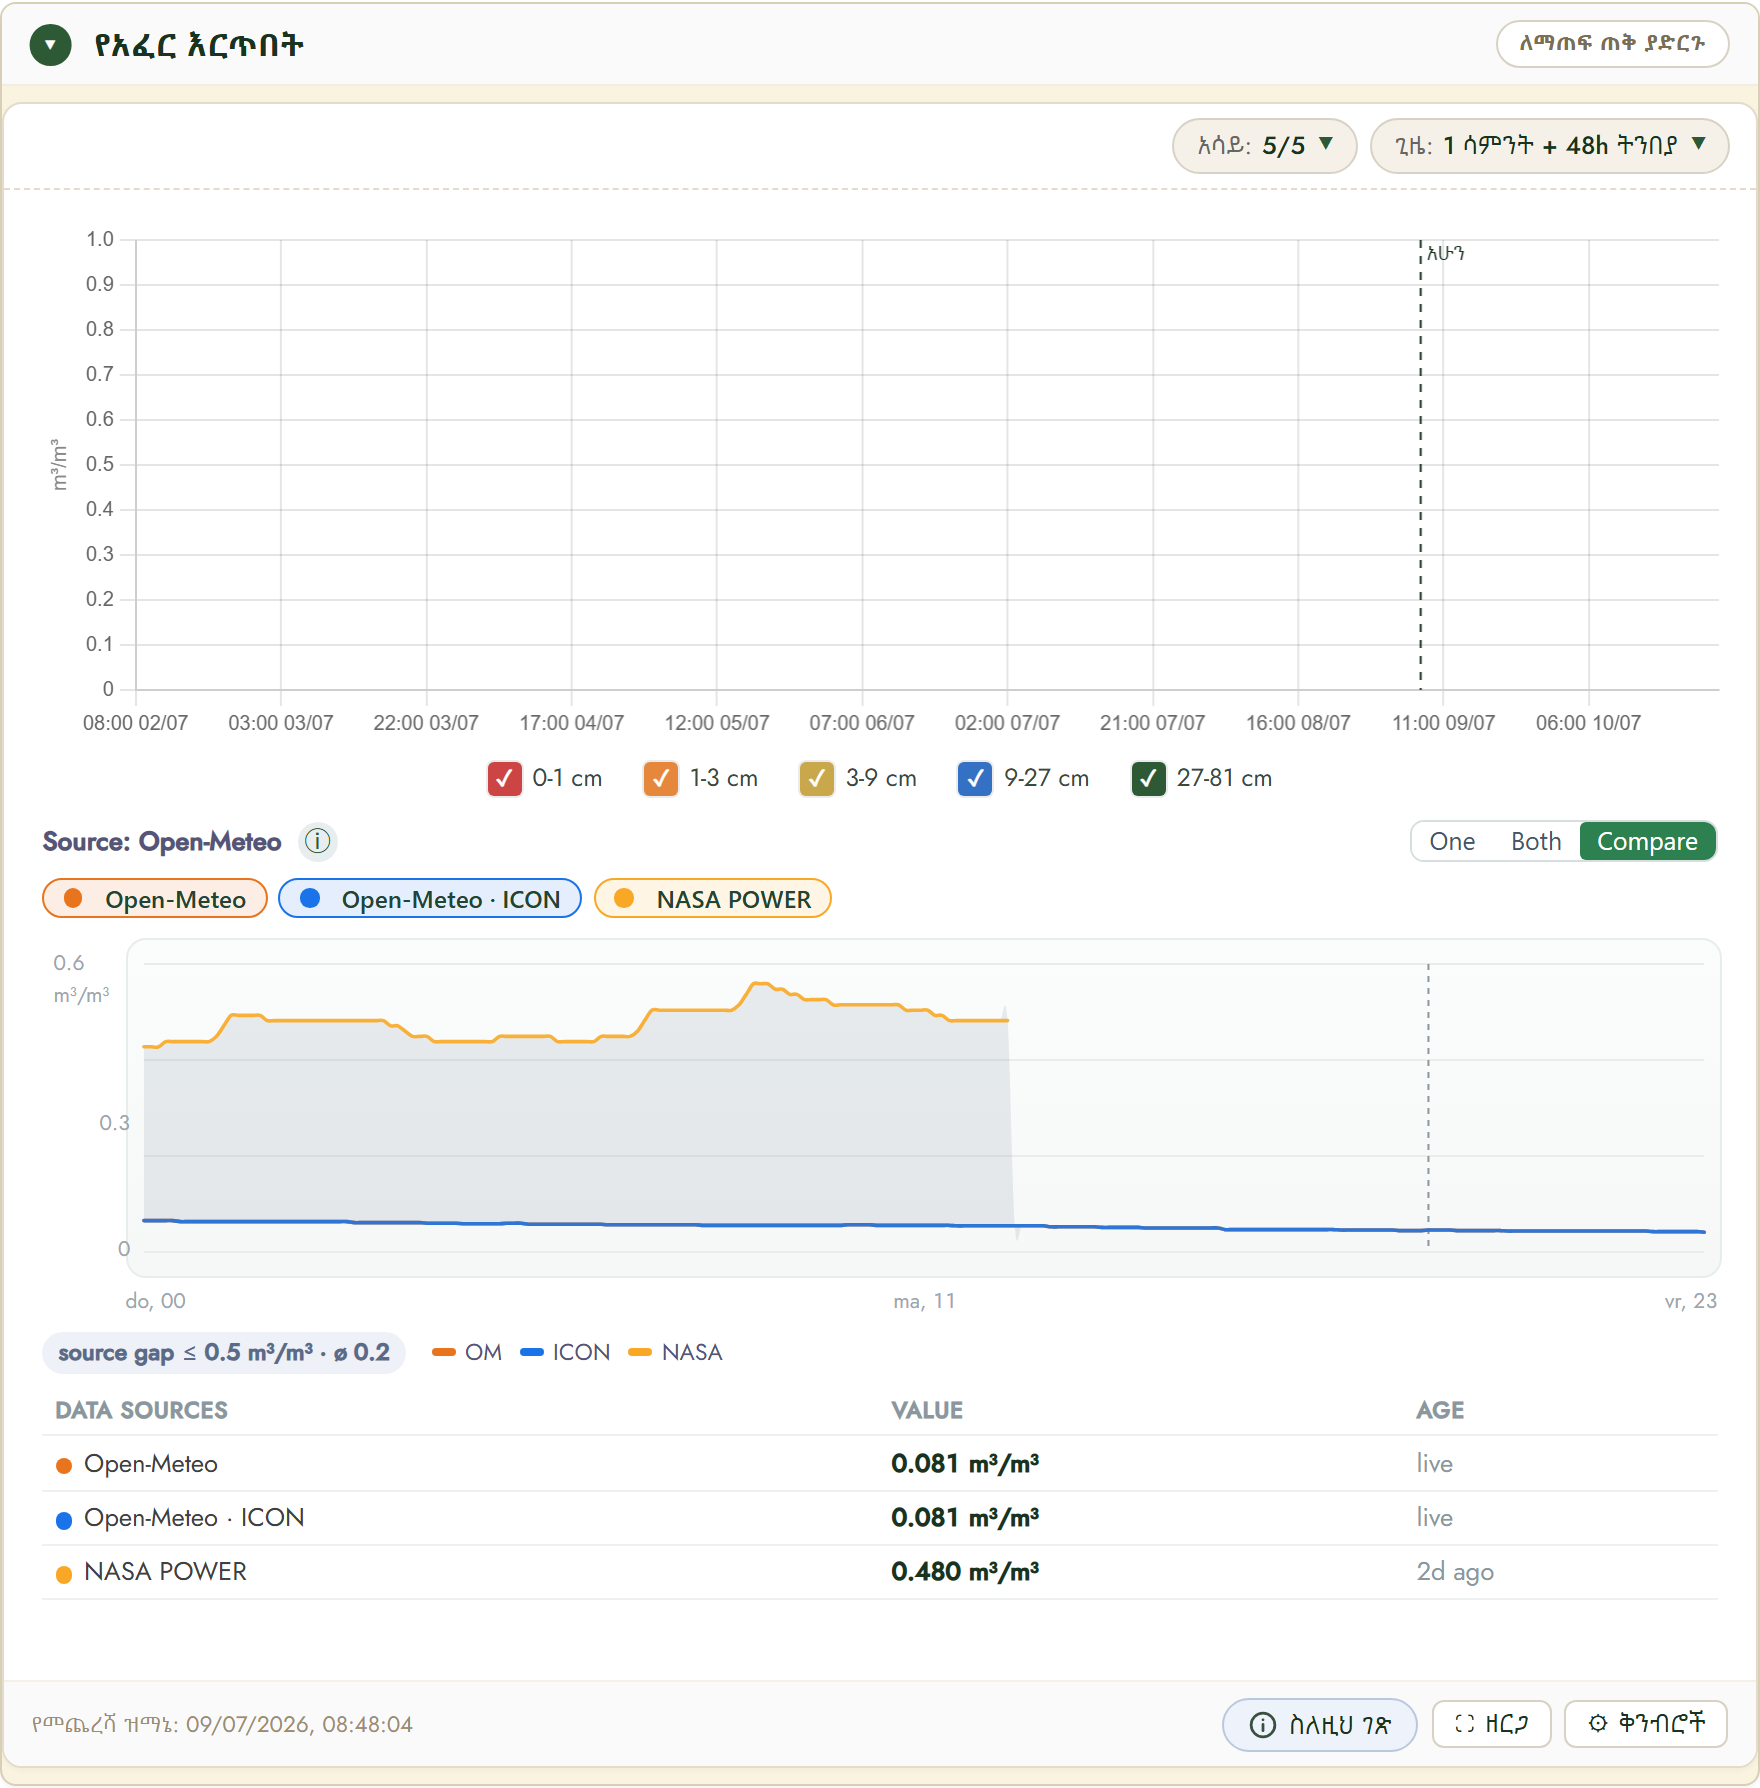The image size is (1760, 1788).
Task: Click the አሁን now marker line
Action: [x=1420, y=465]
